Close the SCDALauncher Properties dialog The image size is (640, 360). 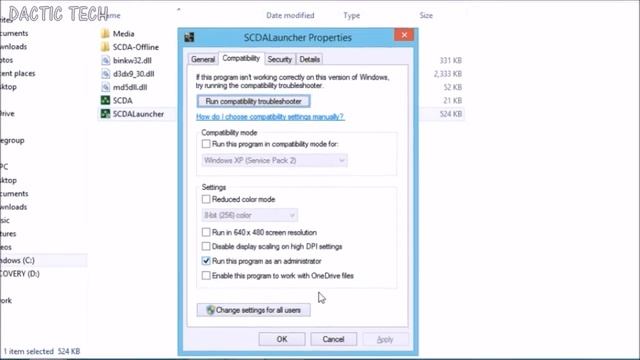[404, 35]
